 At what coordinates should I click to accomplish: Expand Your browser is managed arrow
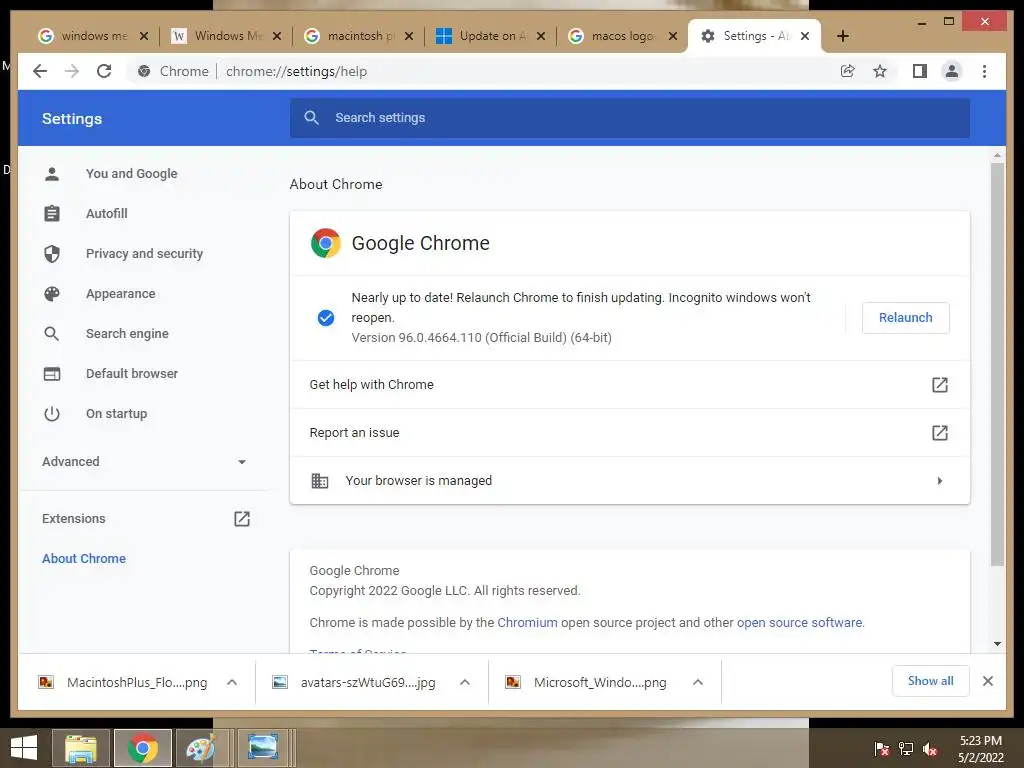point(939,481)
